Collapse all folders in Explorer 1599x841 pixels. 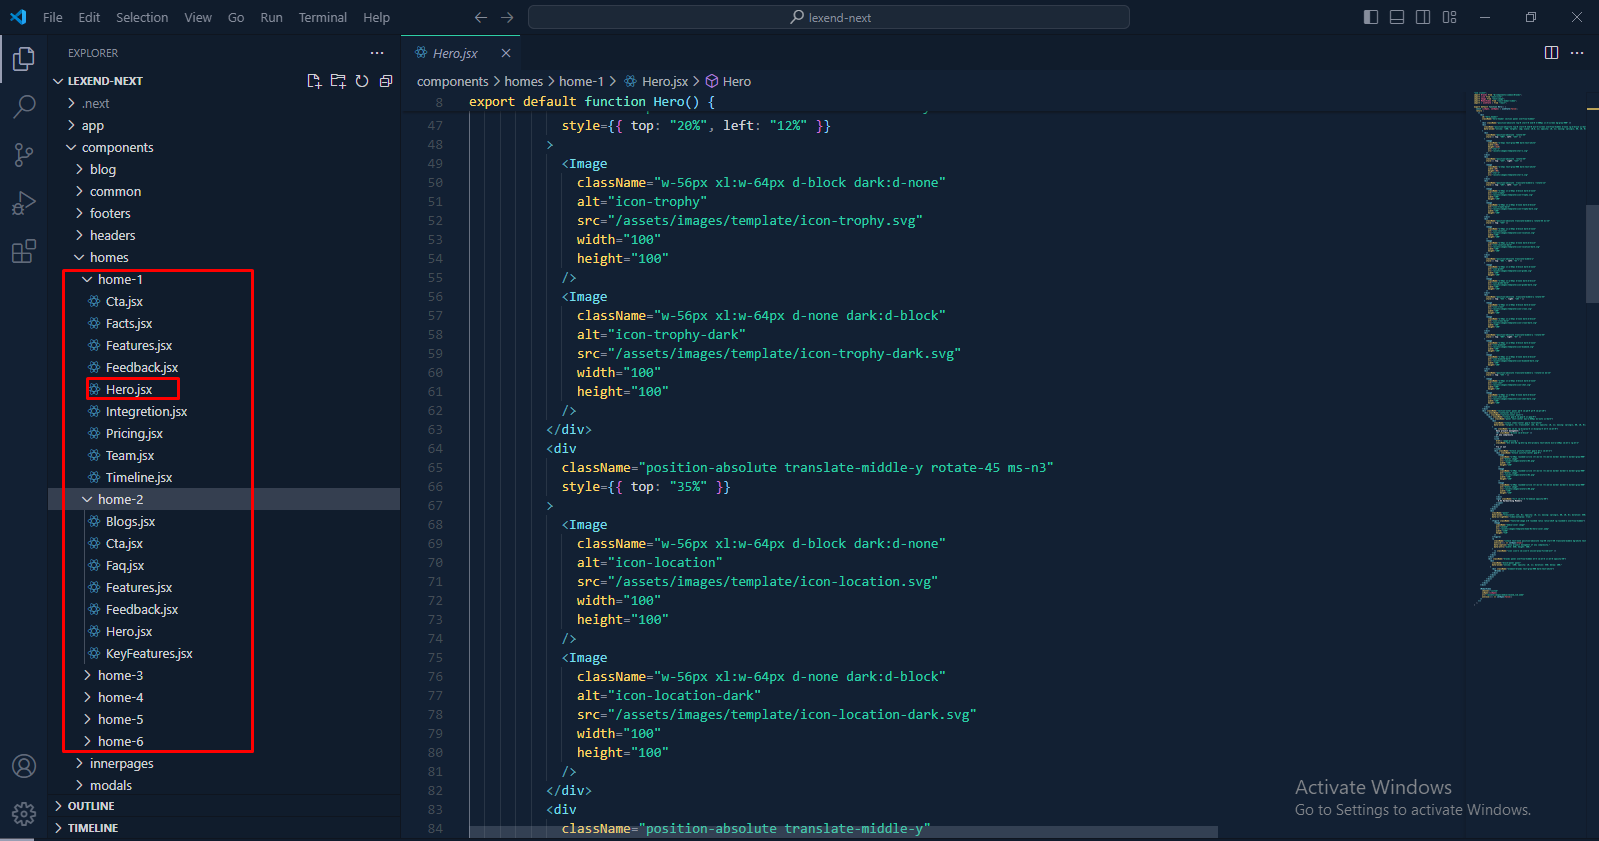(386, 81)
